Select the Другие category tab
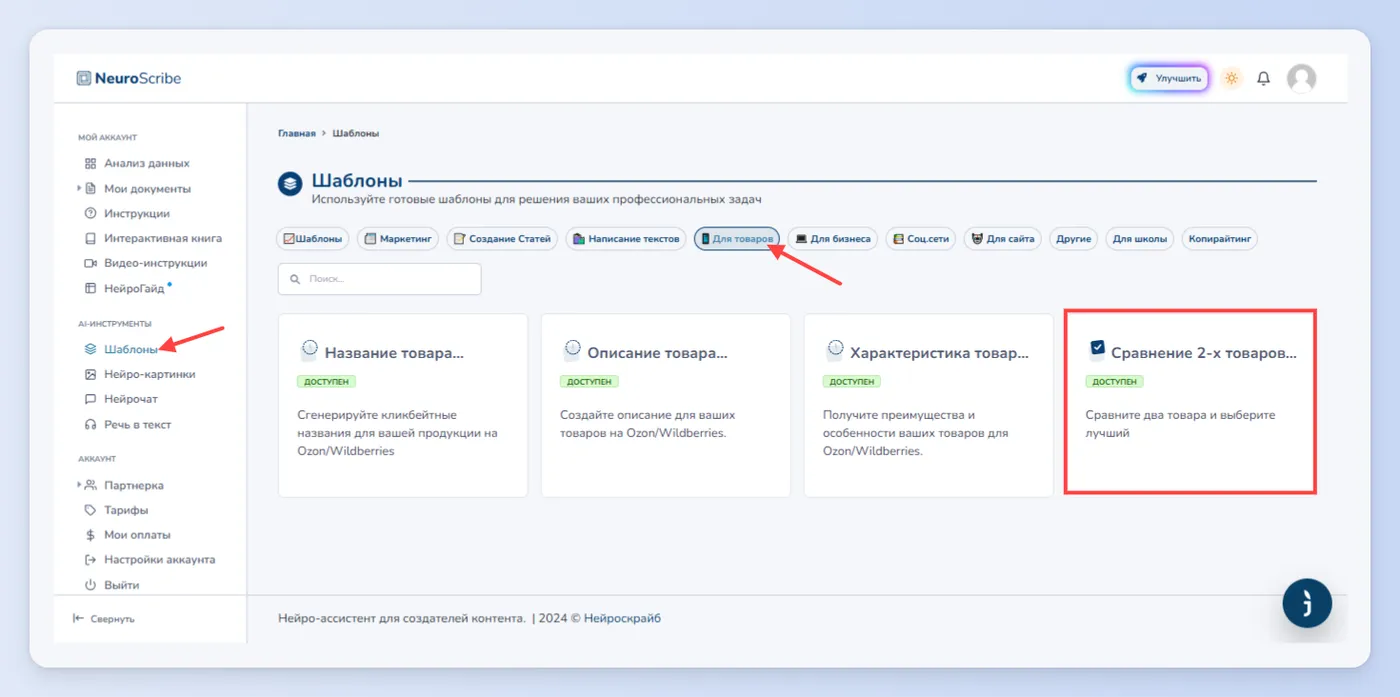Viewport: 1400px width, 697px height. [1073, 239]
